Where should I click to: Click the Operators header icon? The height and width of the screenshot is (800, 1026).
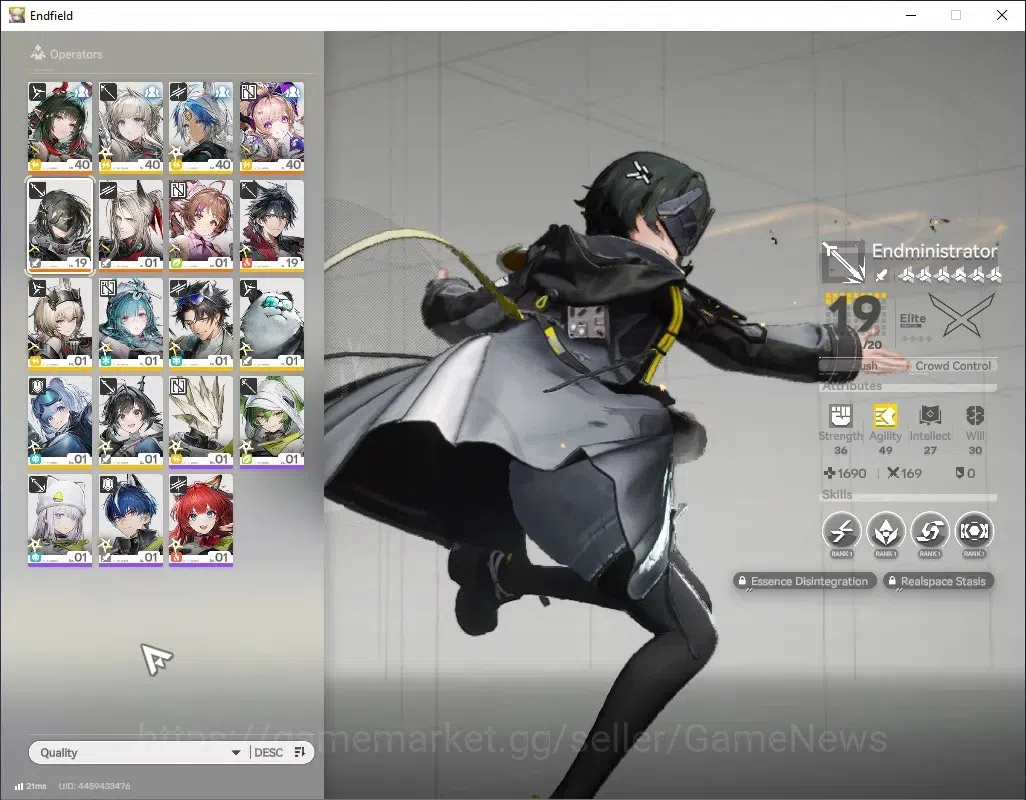point(37,52)
